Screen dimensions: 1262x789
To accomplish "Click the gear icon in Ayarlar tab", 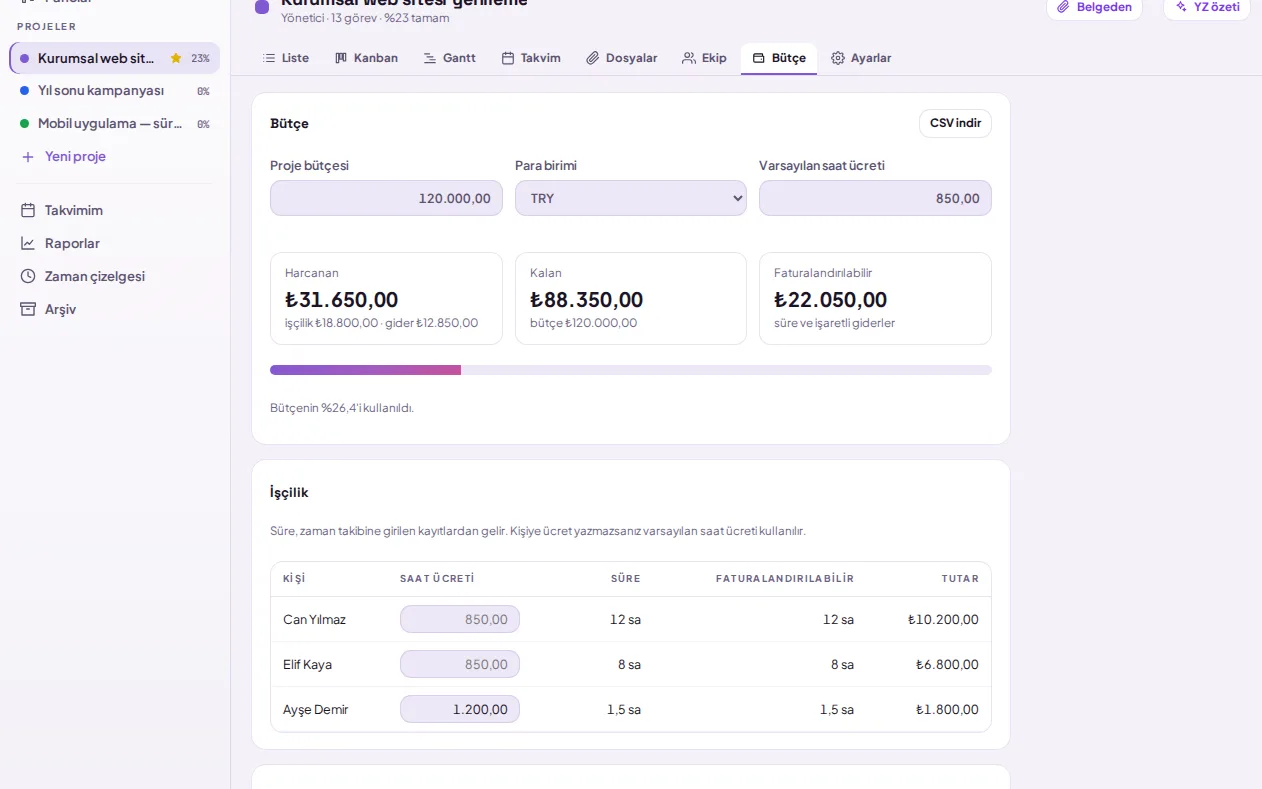I will (838, 58).
